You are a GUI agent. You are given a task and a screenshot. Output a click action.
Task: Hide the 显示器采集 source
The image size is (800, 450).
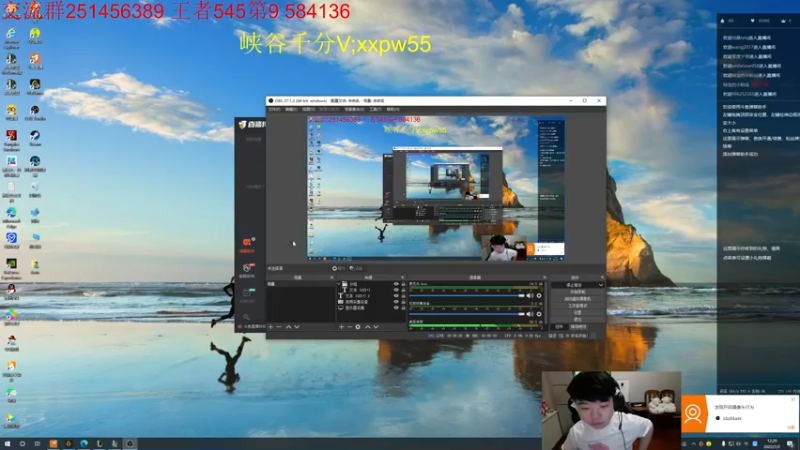pyautogui.click(x=396, y=308)
